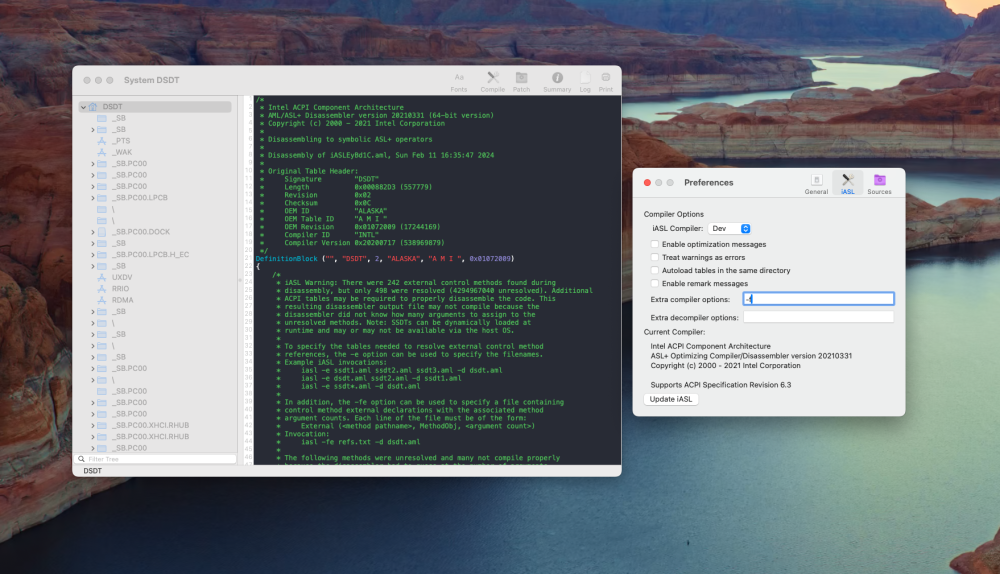Enable optimization messages checkbox
The width and height of the screenshot is (1000, 574).
coord(654,244)
